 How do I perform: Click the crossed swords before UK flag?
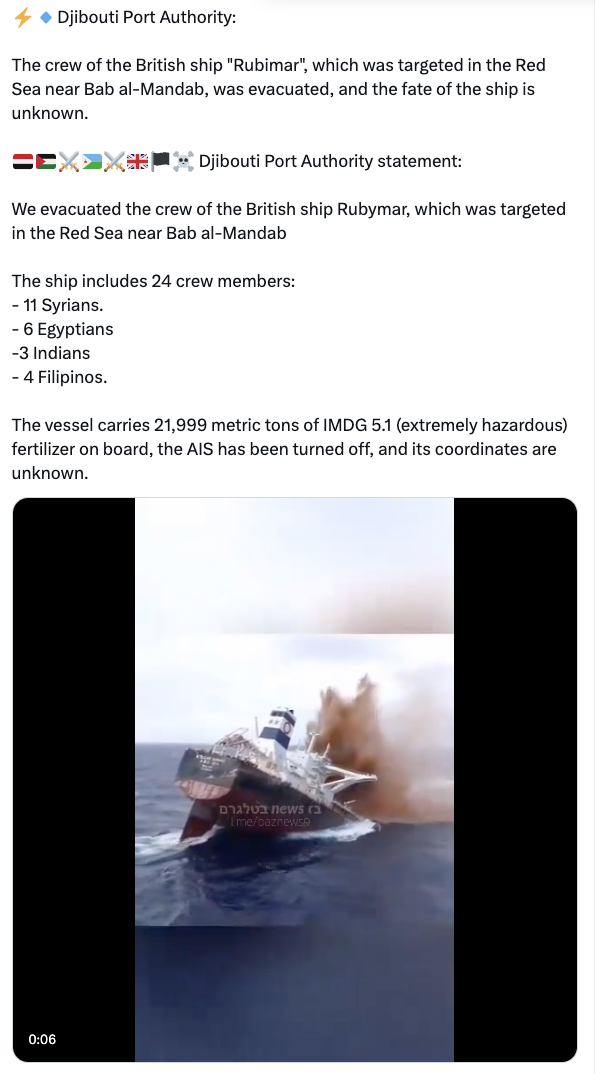point(114,162)
